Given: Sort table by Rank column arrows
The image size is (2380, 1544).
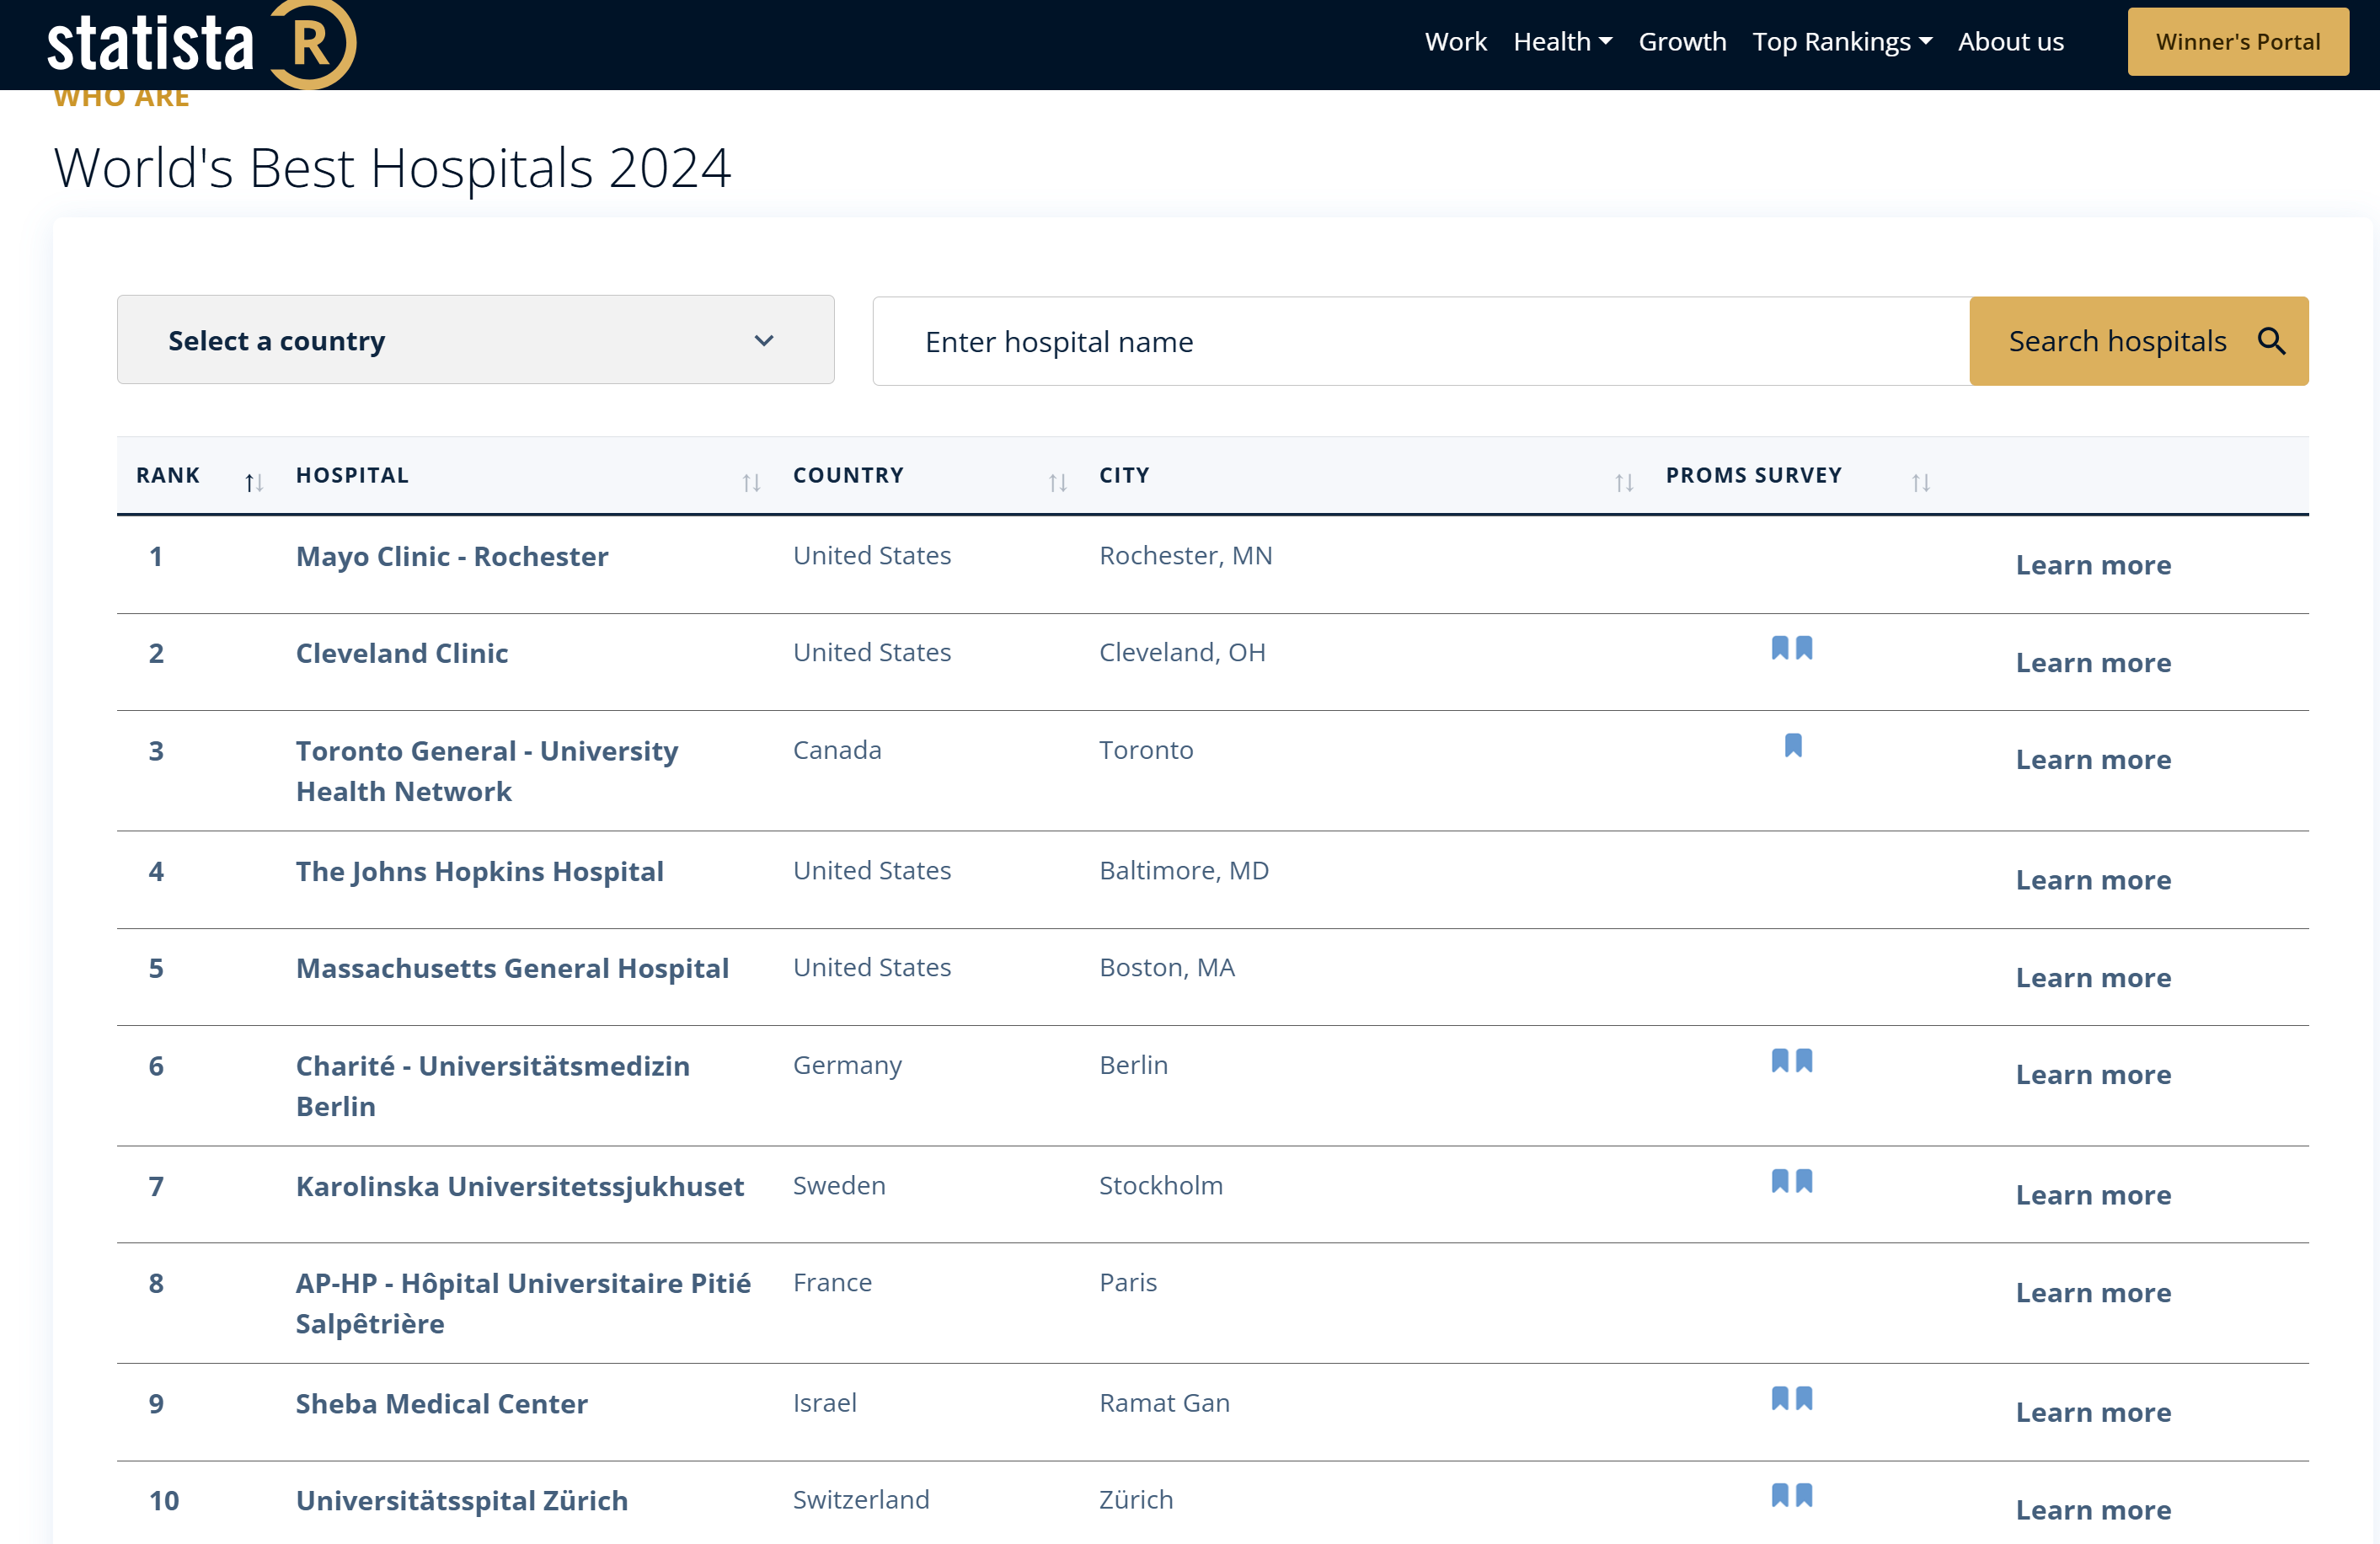Looking at the screenshot, I should (253, 483).
